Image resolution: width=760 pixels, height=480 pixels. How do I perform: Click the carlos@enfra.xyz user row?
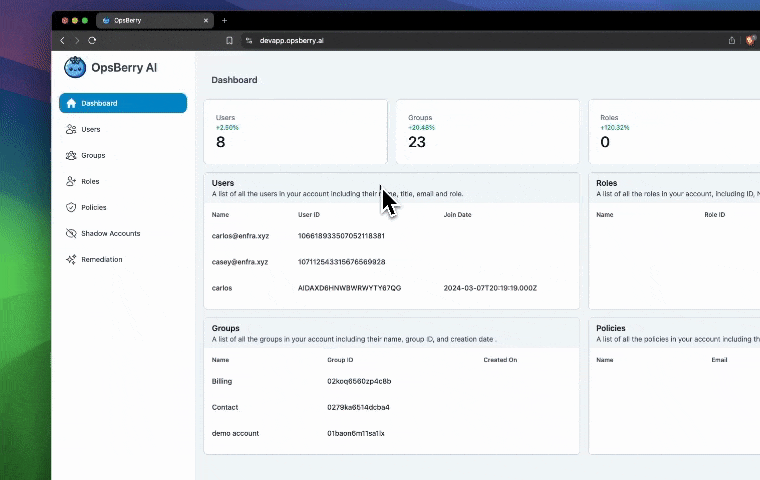click(240, 236)
